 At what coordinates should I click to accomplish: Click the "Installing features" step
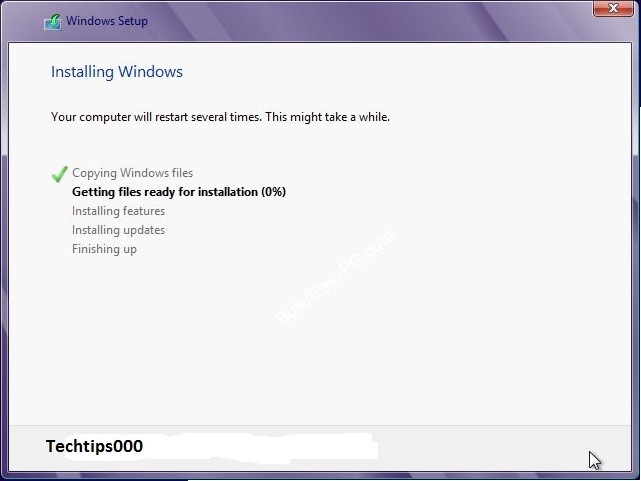(119, 211)
